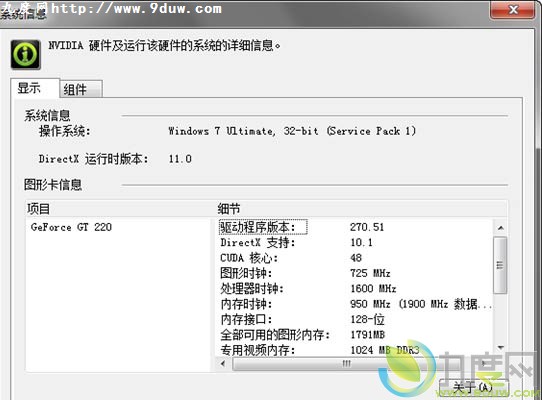The height and width of the screenshot is (400, 542).
Task: Select the 专用视频内存 row
Action: tap(355, 350)
